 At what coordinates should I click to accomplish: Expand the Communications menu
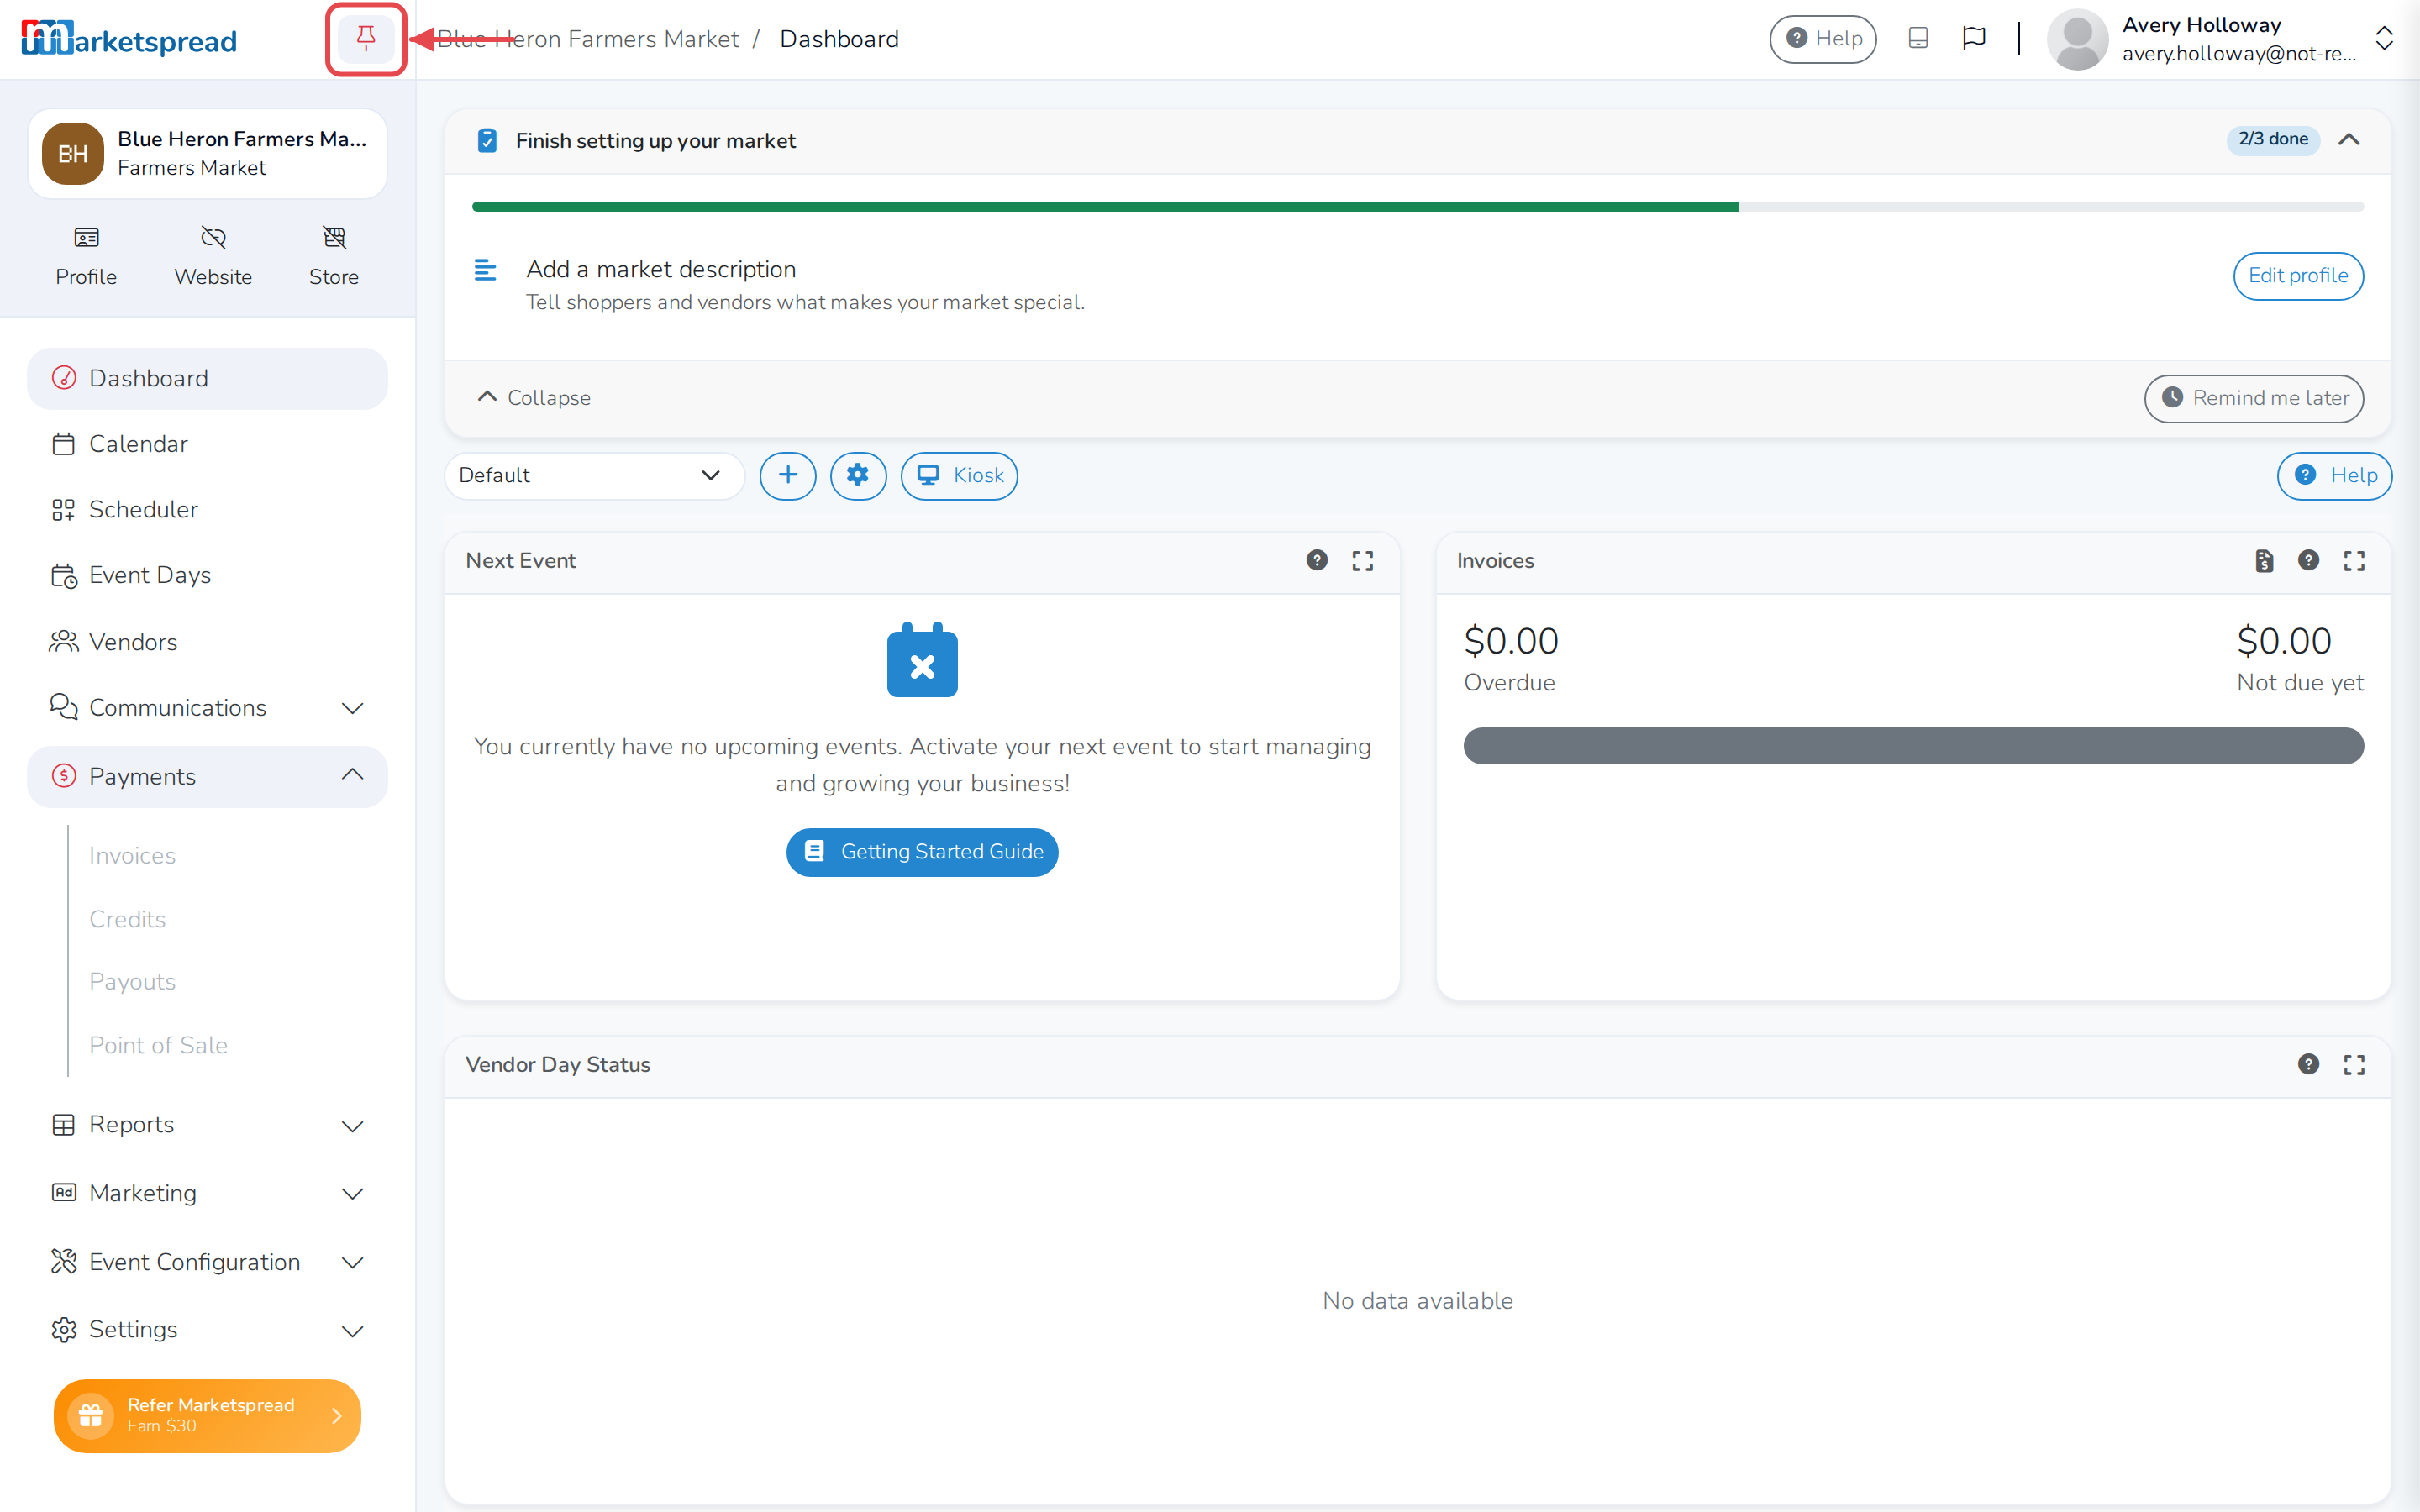[x=207, y=708]
